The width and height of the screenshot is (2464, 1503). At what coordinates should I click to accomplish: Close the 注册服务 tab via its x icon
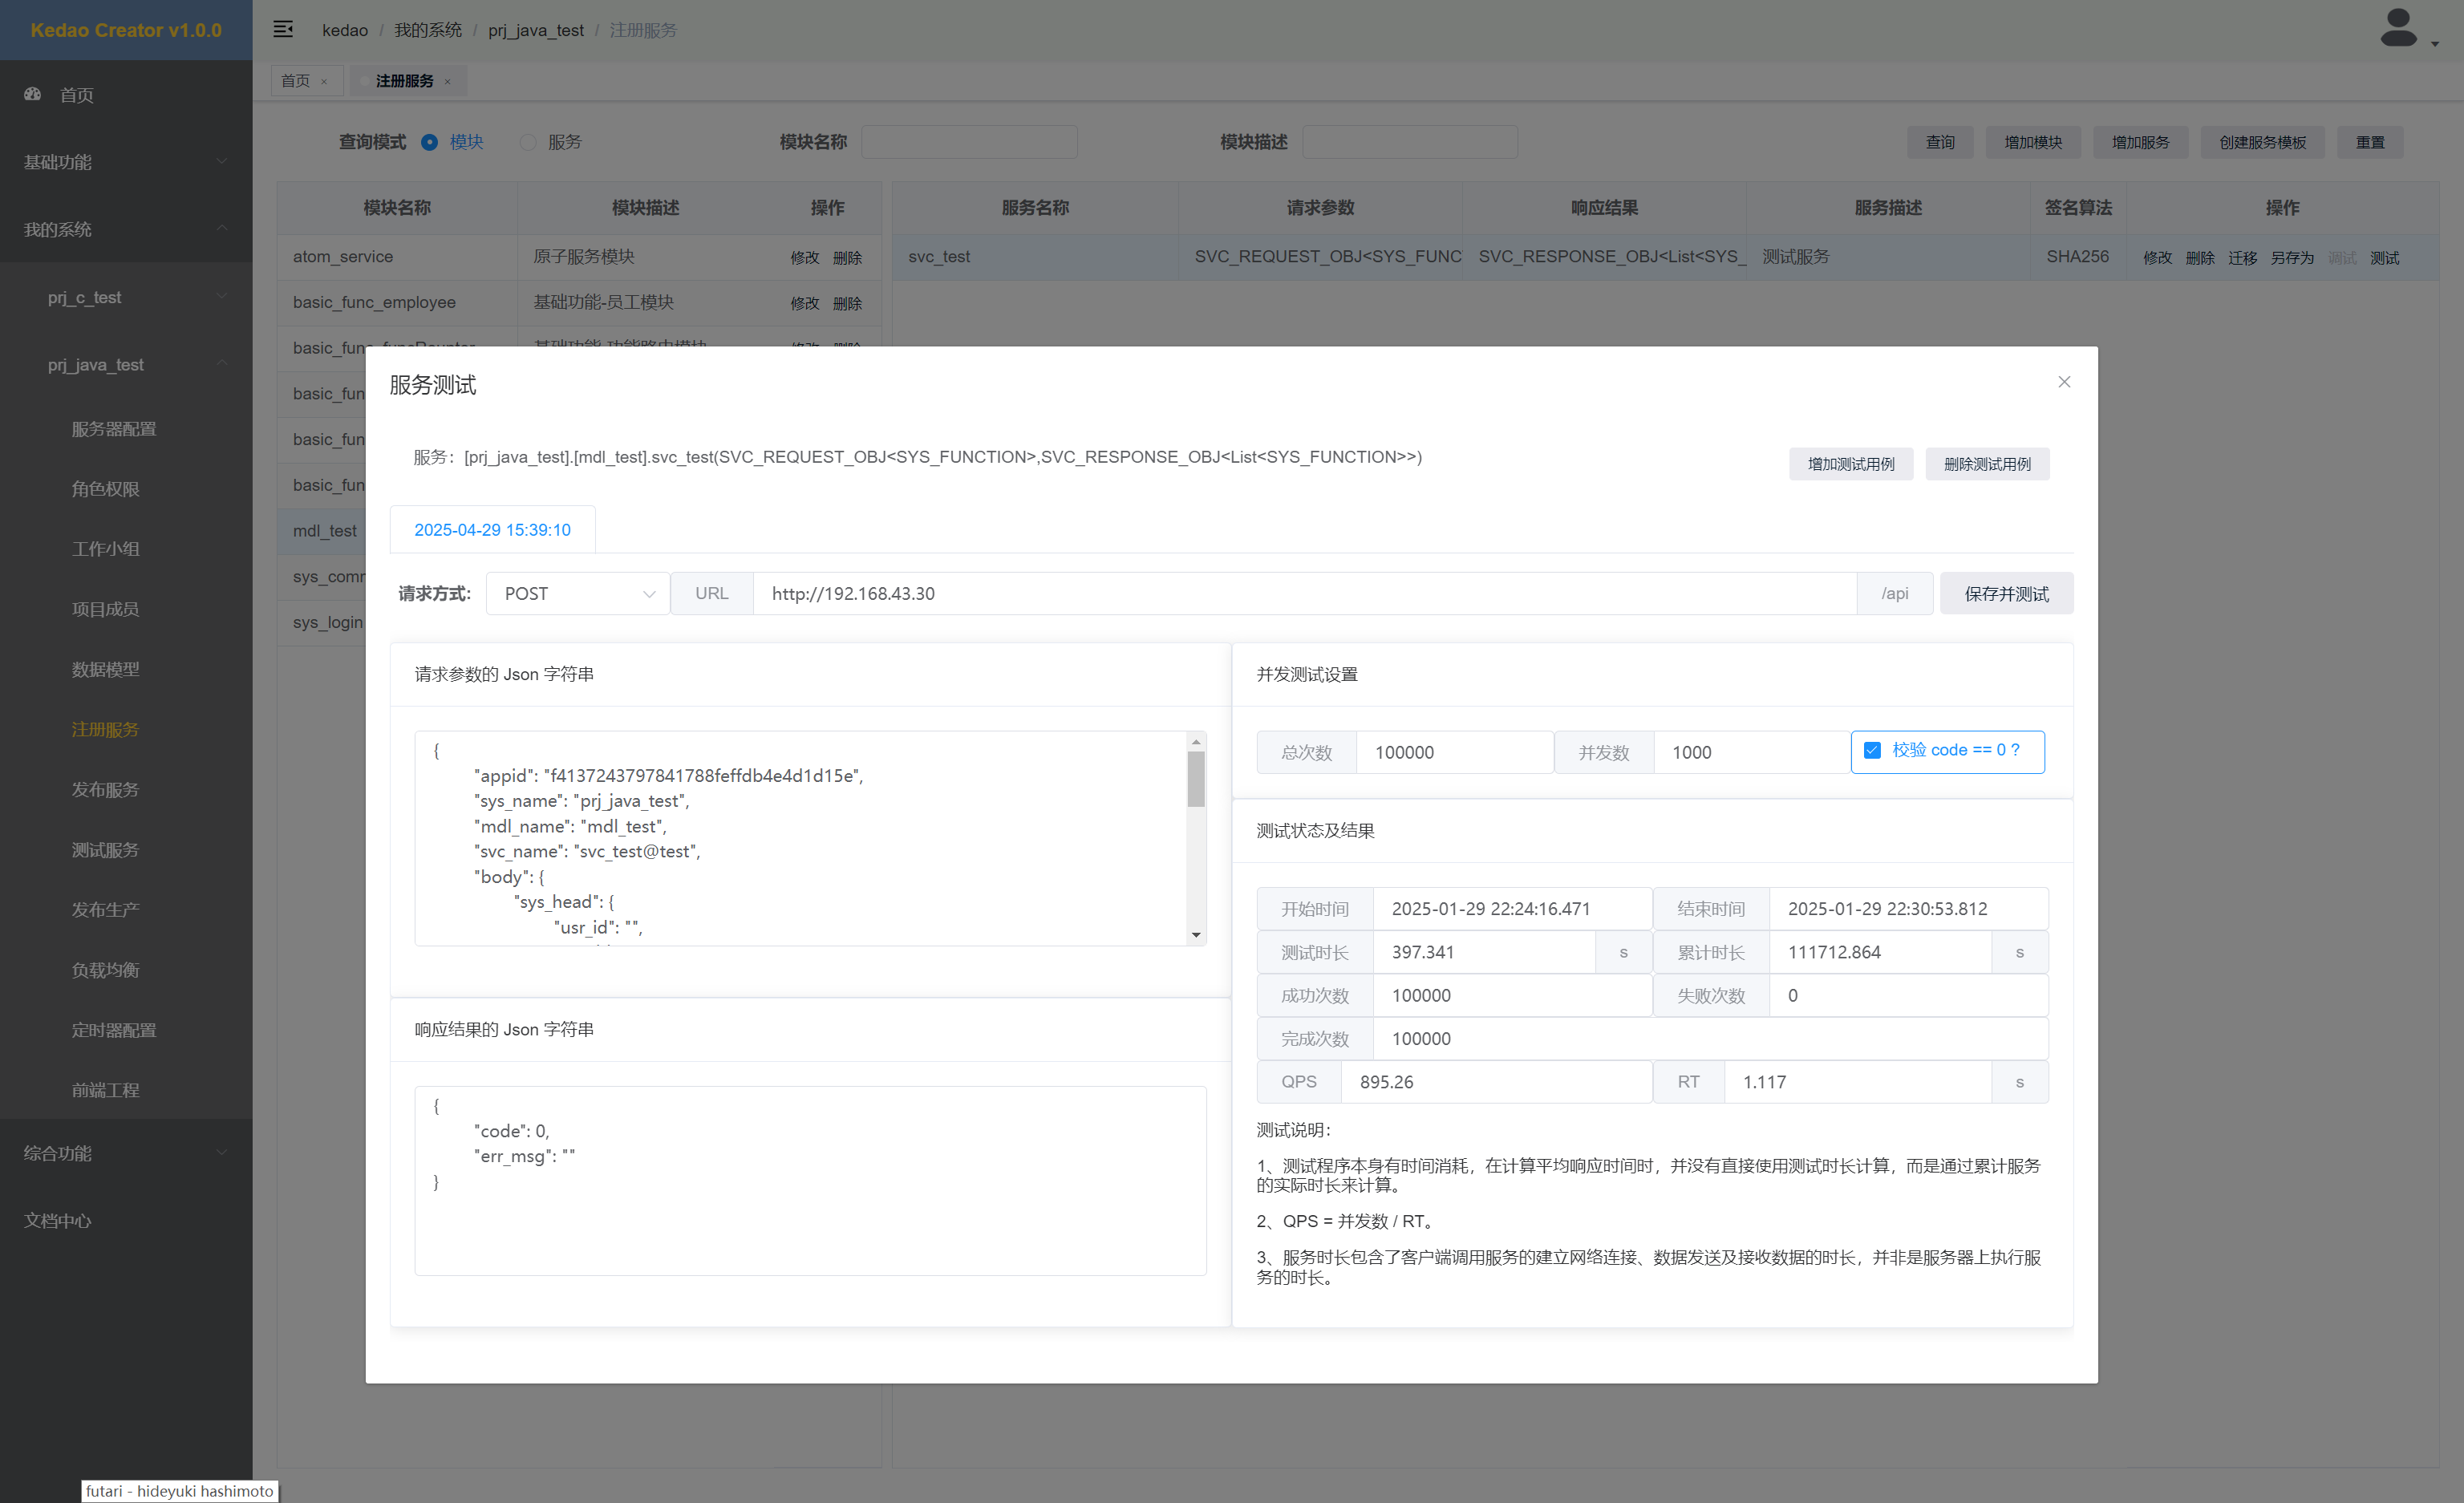447,82
